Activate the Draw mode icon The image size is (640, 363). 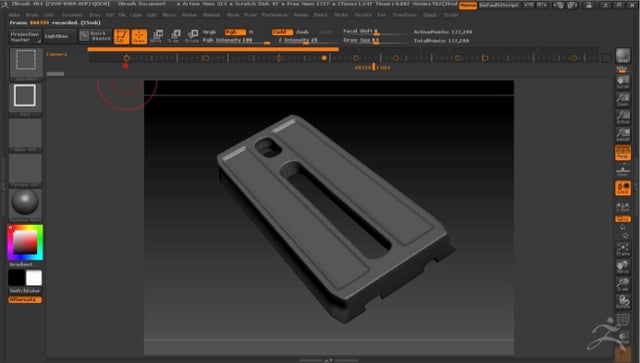tap(139, 37)
